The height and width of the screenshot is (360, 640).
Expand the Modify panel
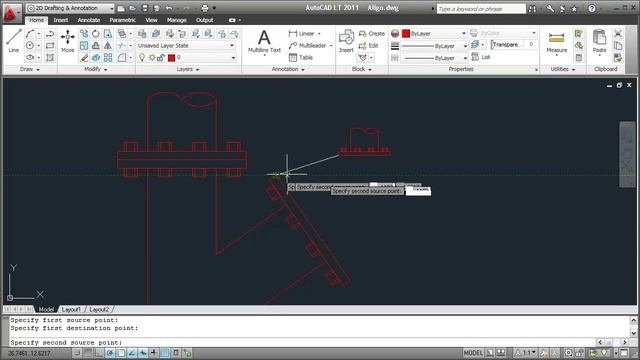[x=96, y=69]
